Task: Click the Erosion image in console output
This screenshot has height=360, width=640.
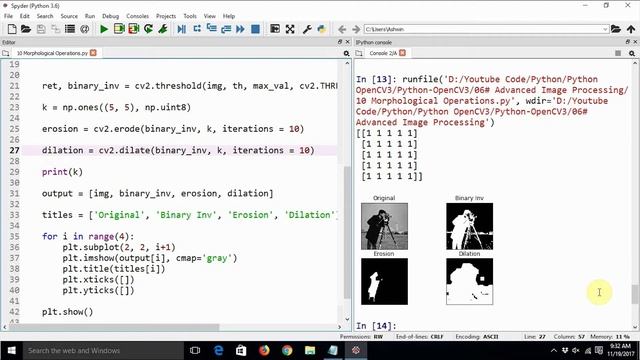Action: [384, 281]
